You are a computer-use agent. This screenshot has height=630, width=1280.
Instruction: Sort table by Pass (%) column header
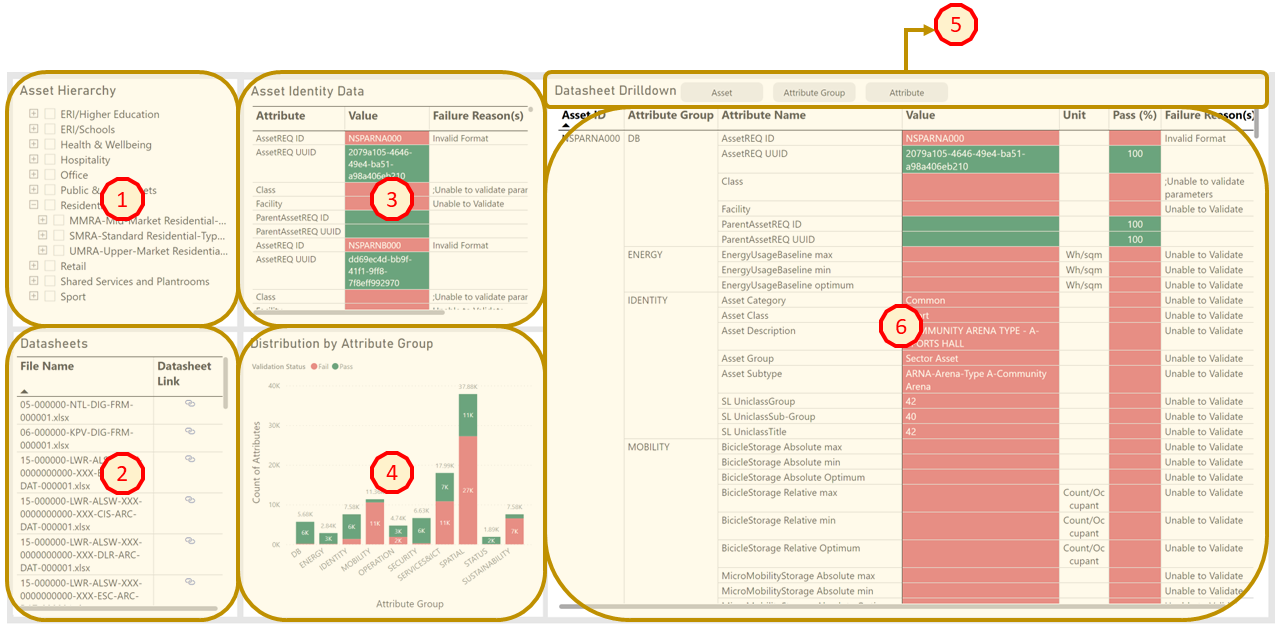[1134, 115]
